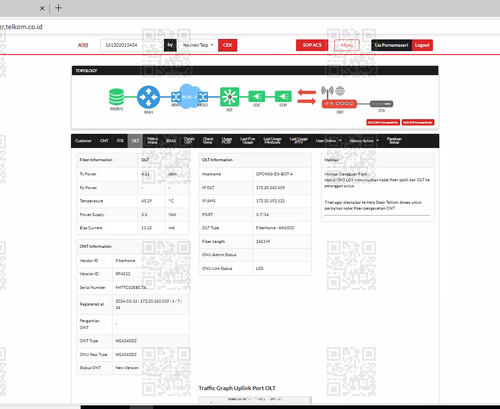Click the ACSIS logo link
Screen dimensions: 500x409
pyautogui.click(x=83, y=45)
